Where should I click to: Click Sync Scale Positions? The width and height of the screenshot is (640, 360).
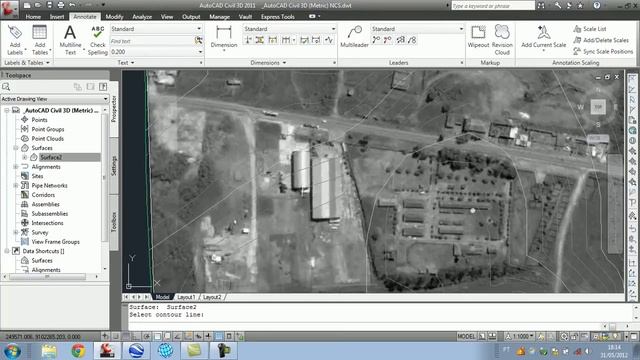pos(603,51)
